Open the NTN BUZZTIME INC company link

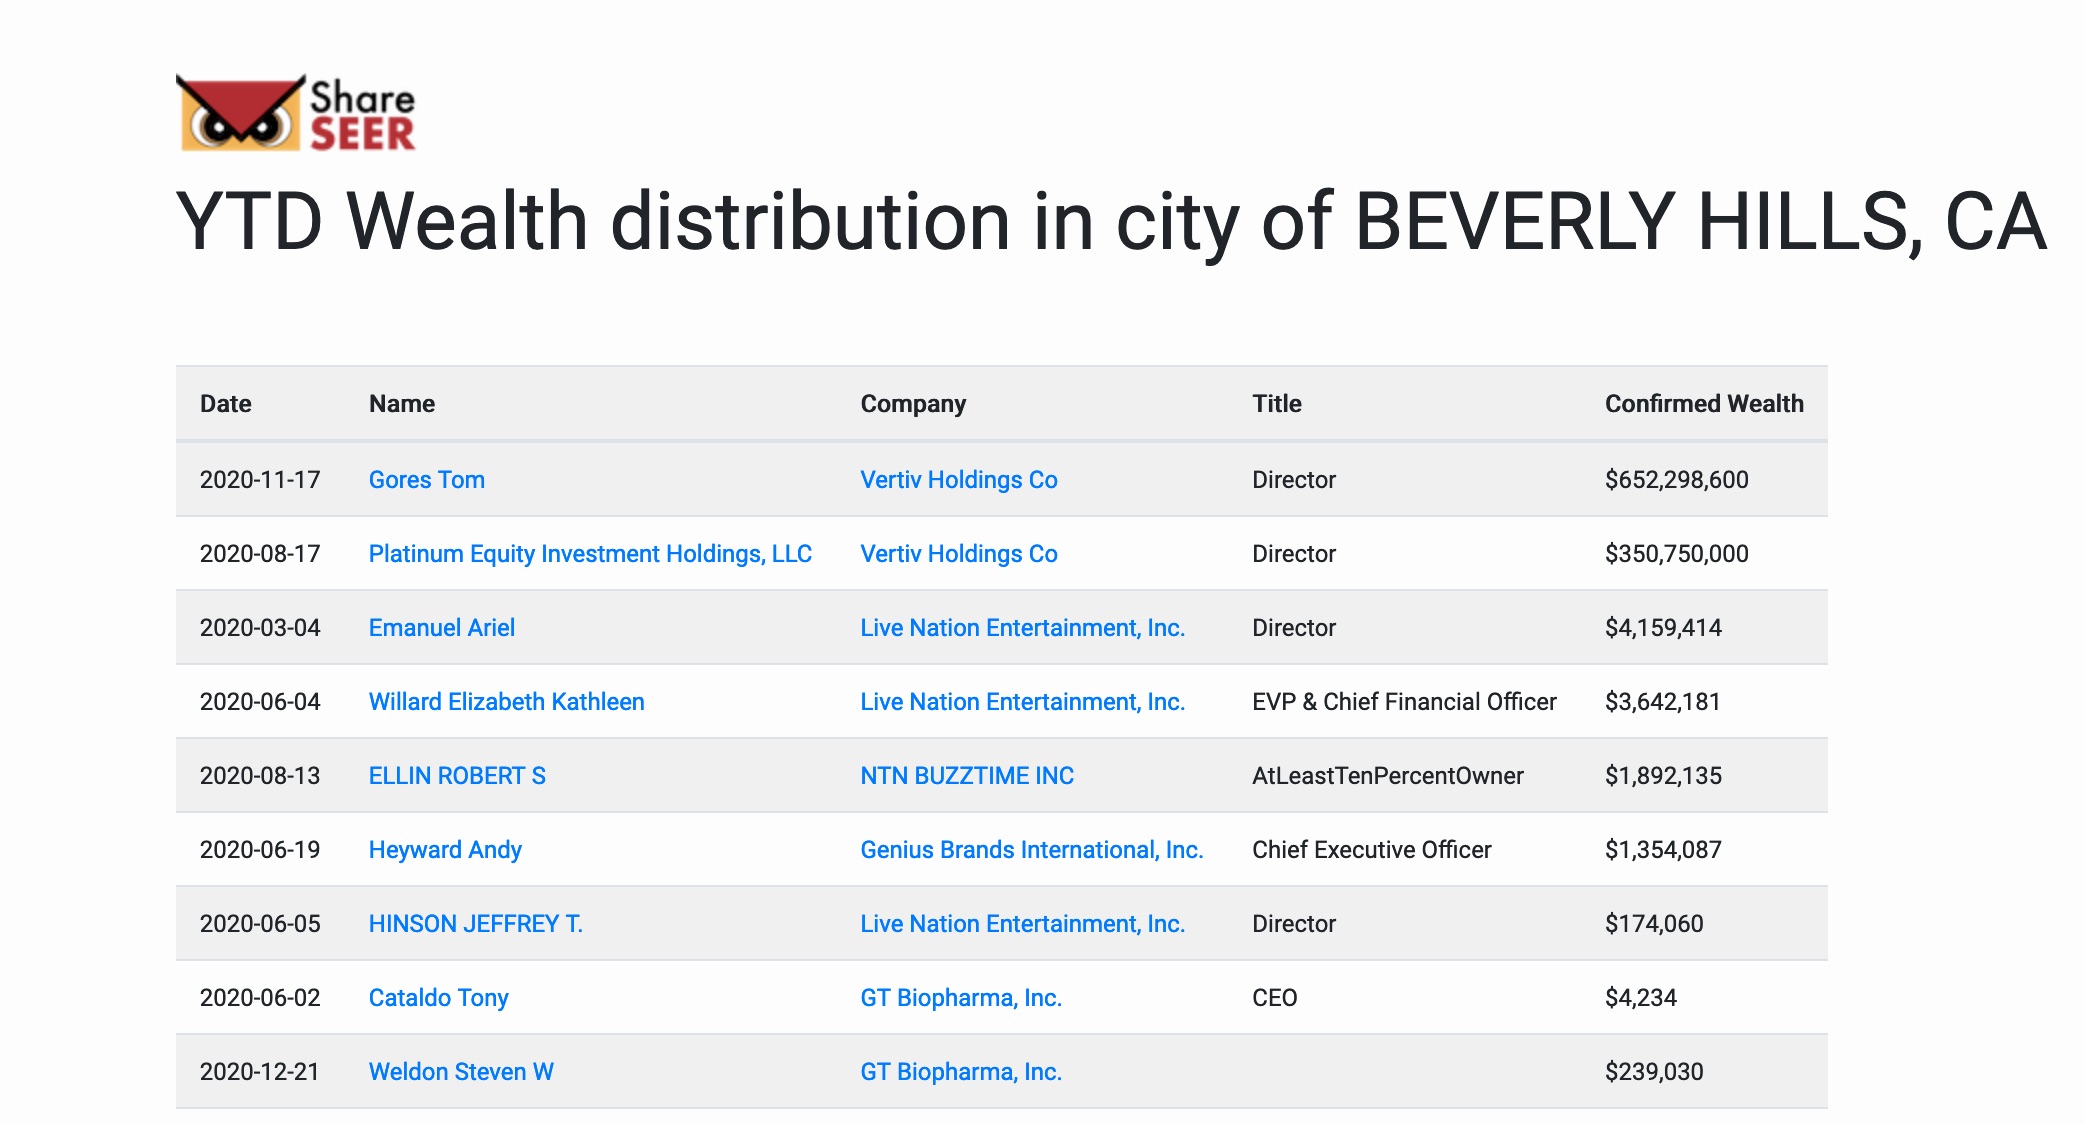tap(966, 775)
